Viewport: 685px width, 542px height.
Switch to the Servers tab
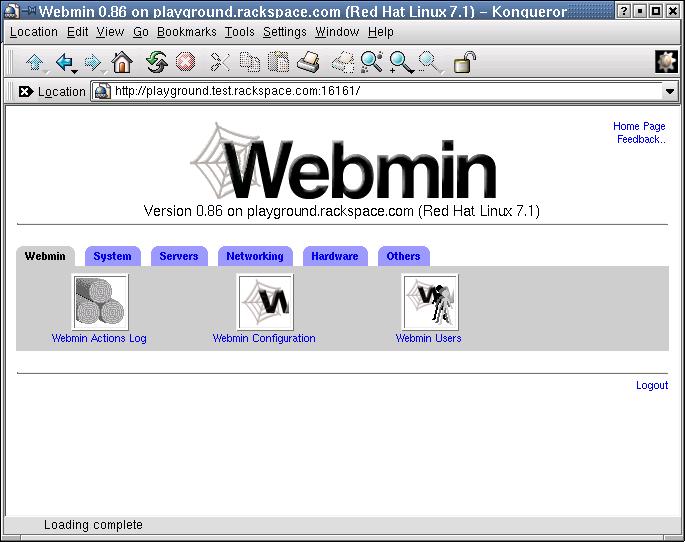(179, 256)
